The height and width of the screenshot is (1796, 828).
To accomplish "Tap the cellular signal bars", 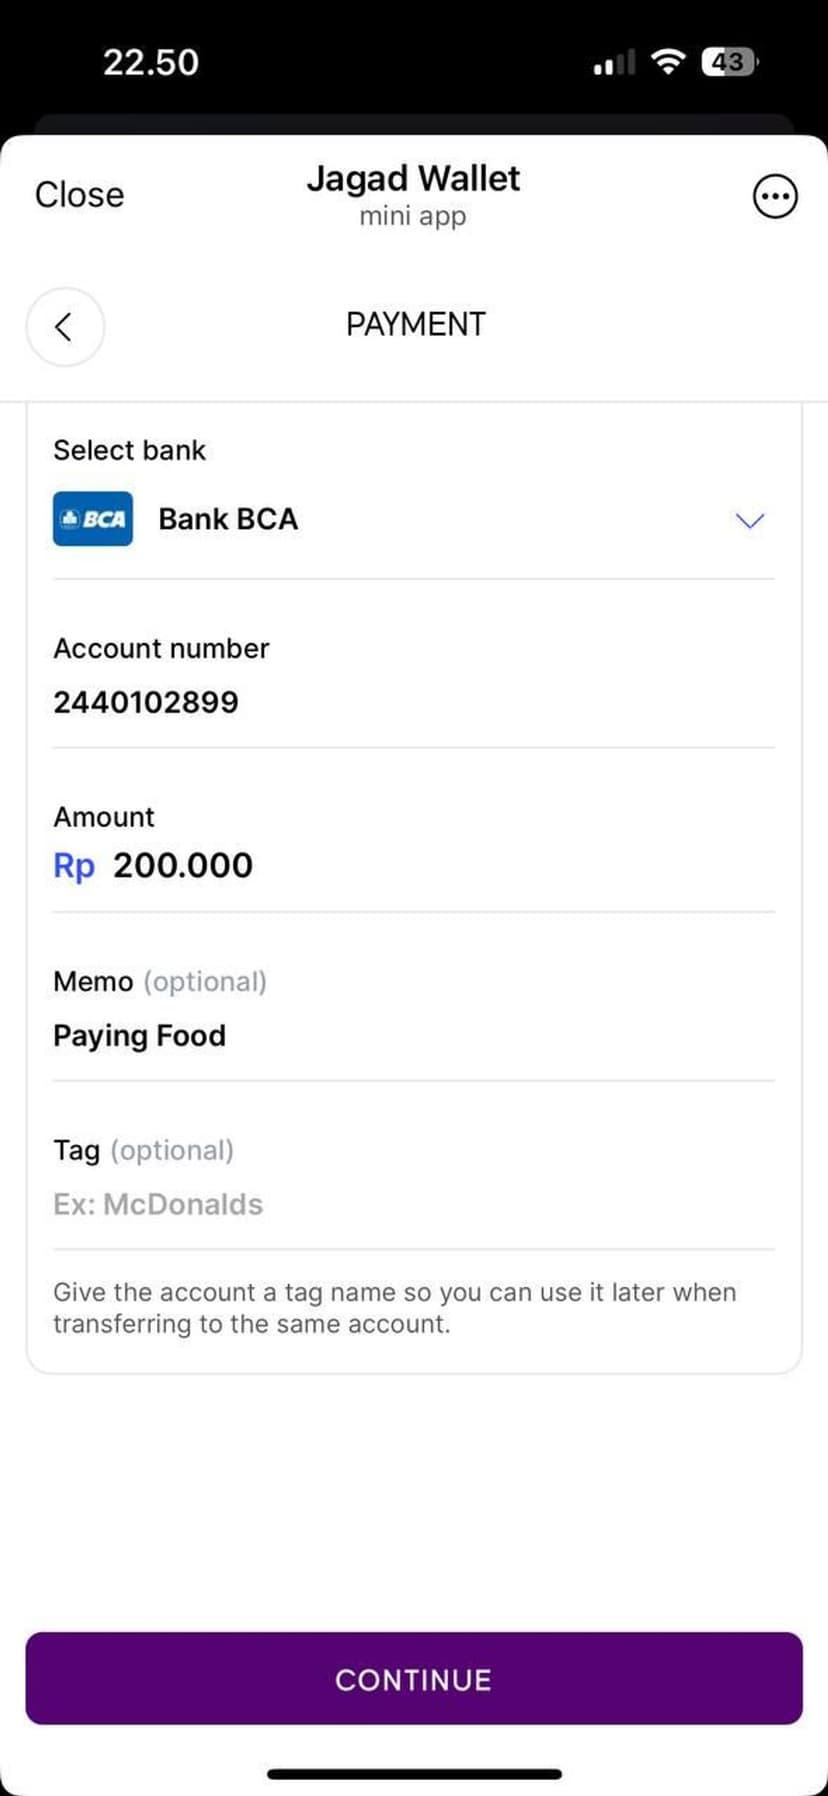I will tap(614, 63).
